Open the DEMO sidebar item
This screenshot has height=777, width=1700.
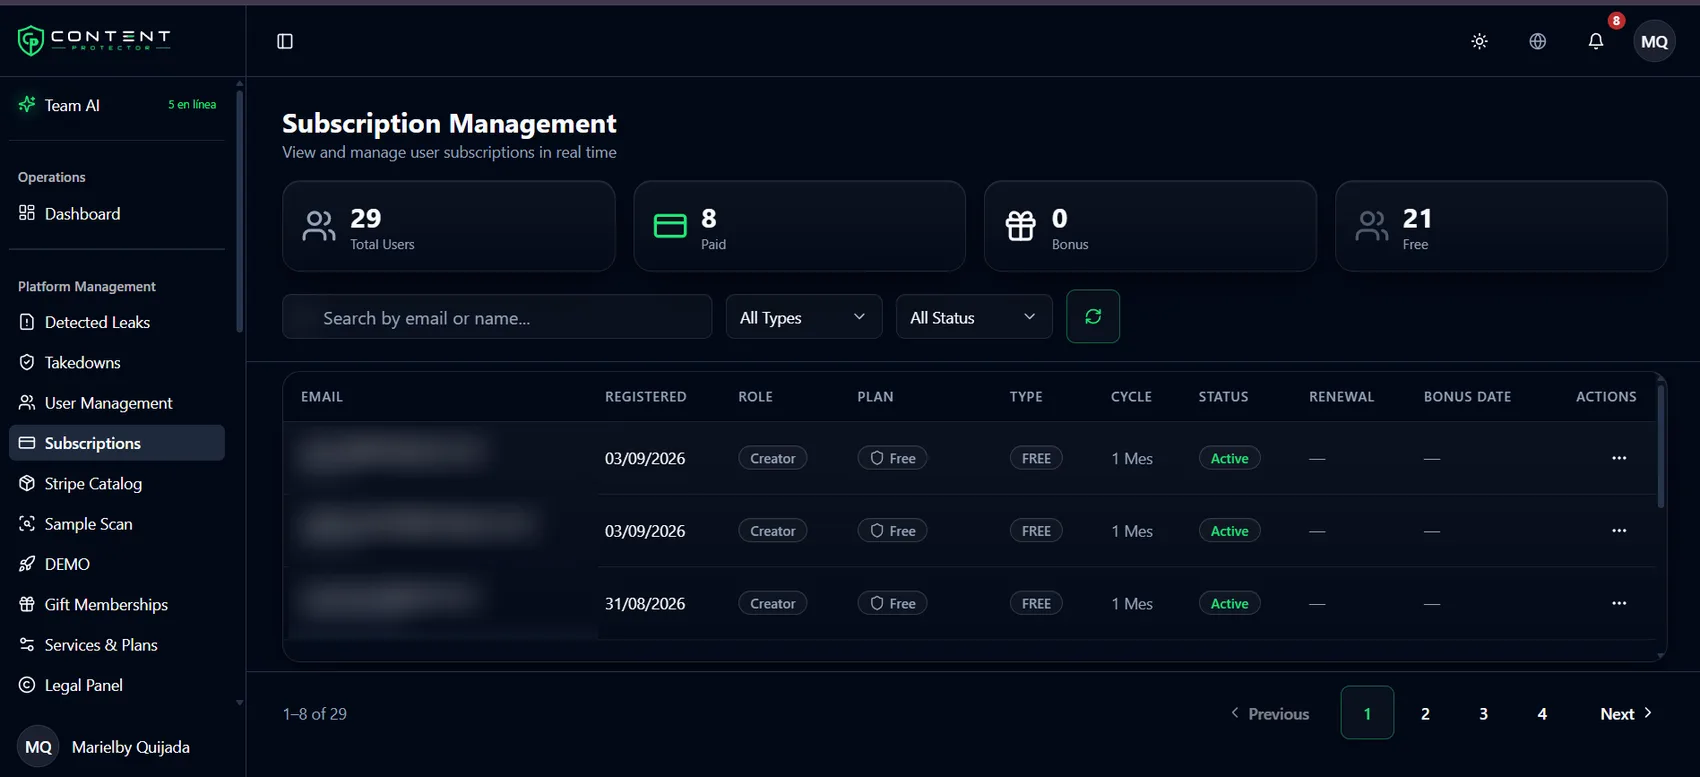(x=117, y=564)
